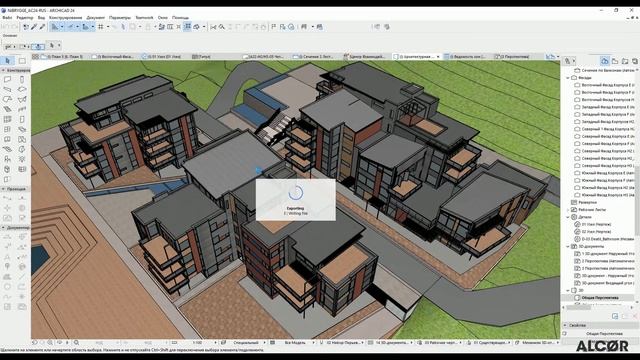The image size is (640, 360).
Task: Collapse the Конструирование toolbox section
Action: 3,71
